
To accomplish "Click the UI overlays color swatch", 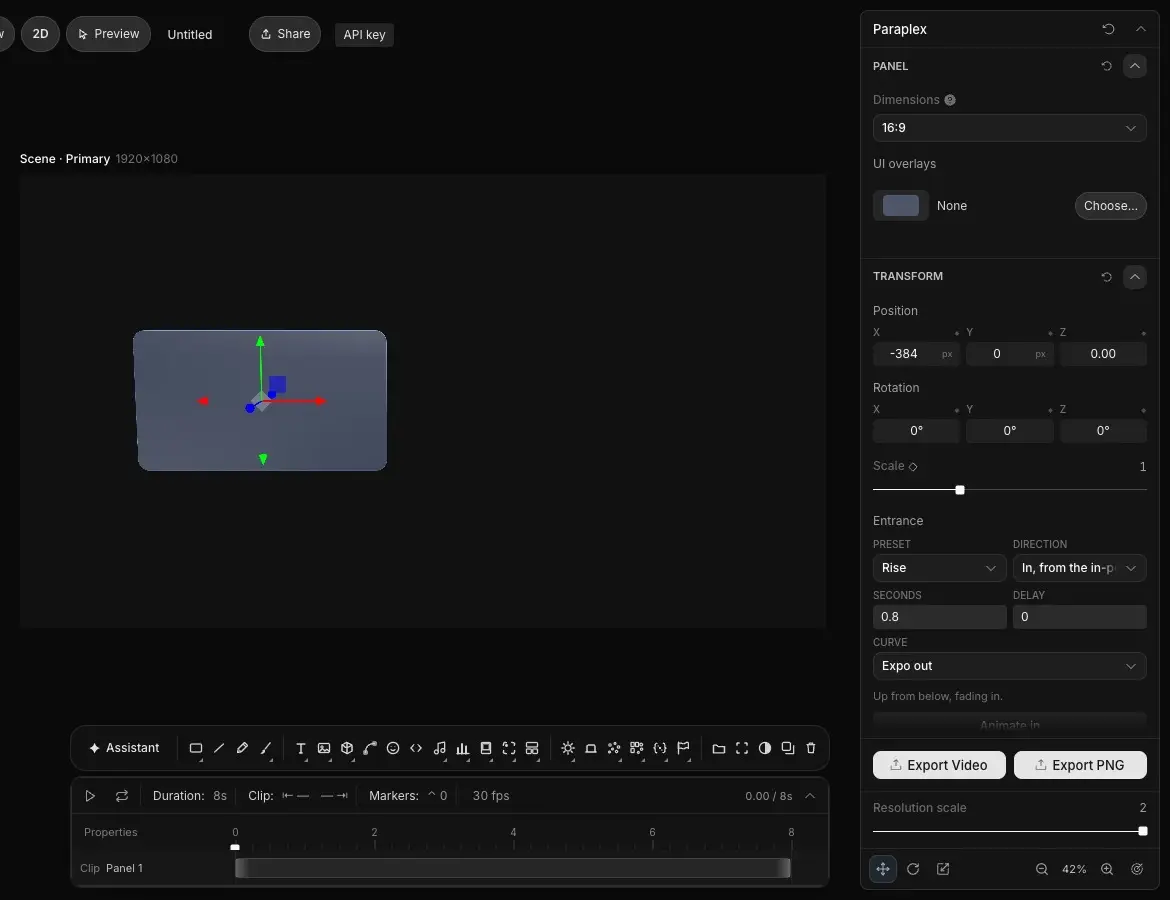I will [x=901, y=205].
